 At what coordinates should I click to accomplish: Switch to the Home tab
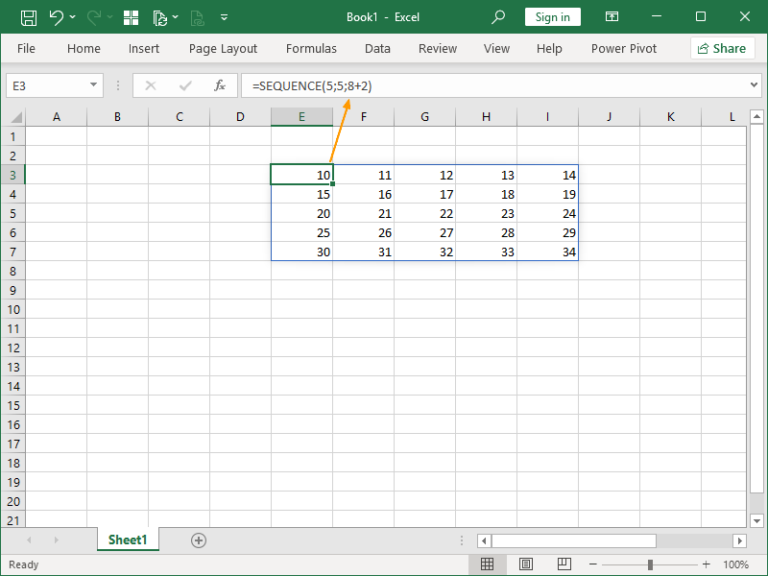(84, 48)
